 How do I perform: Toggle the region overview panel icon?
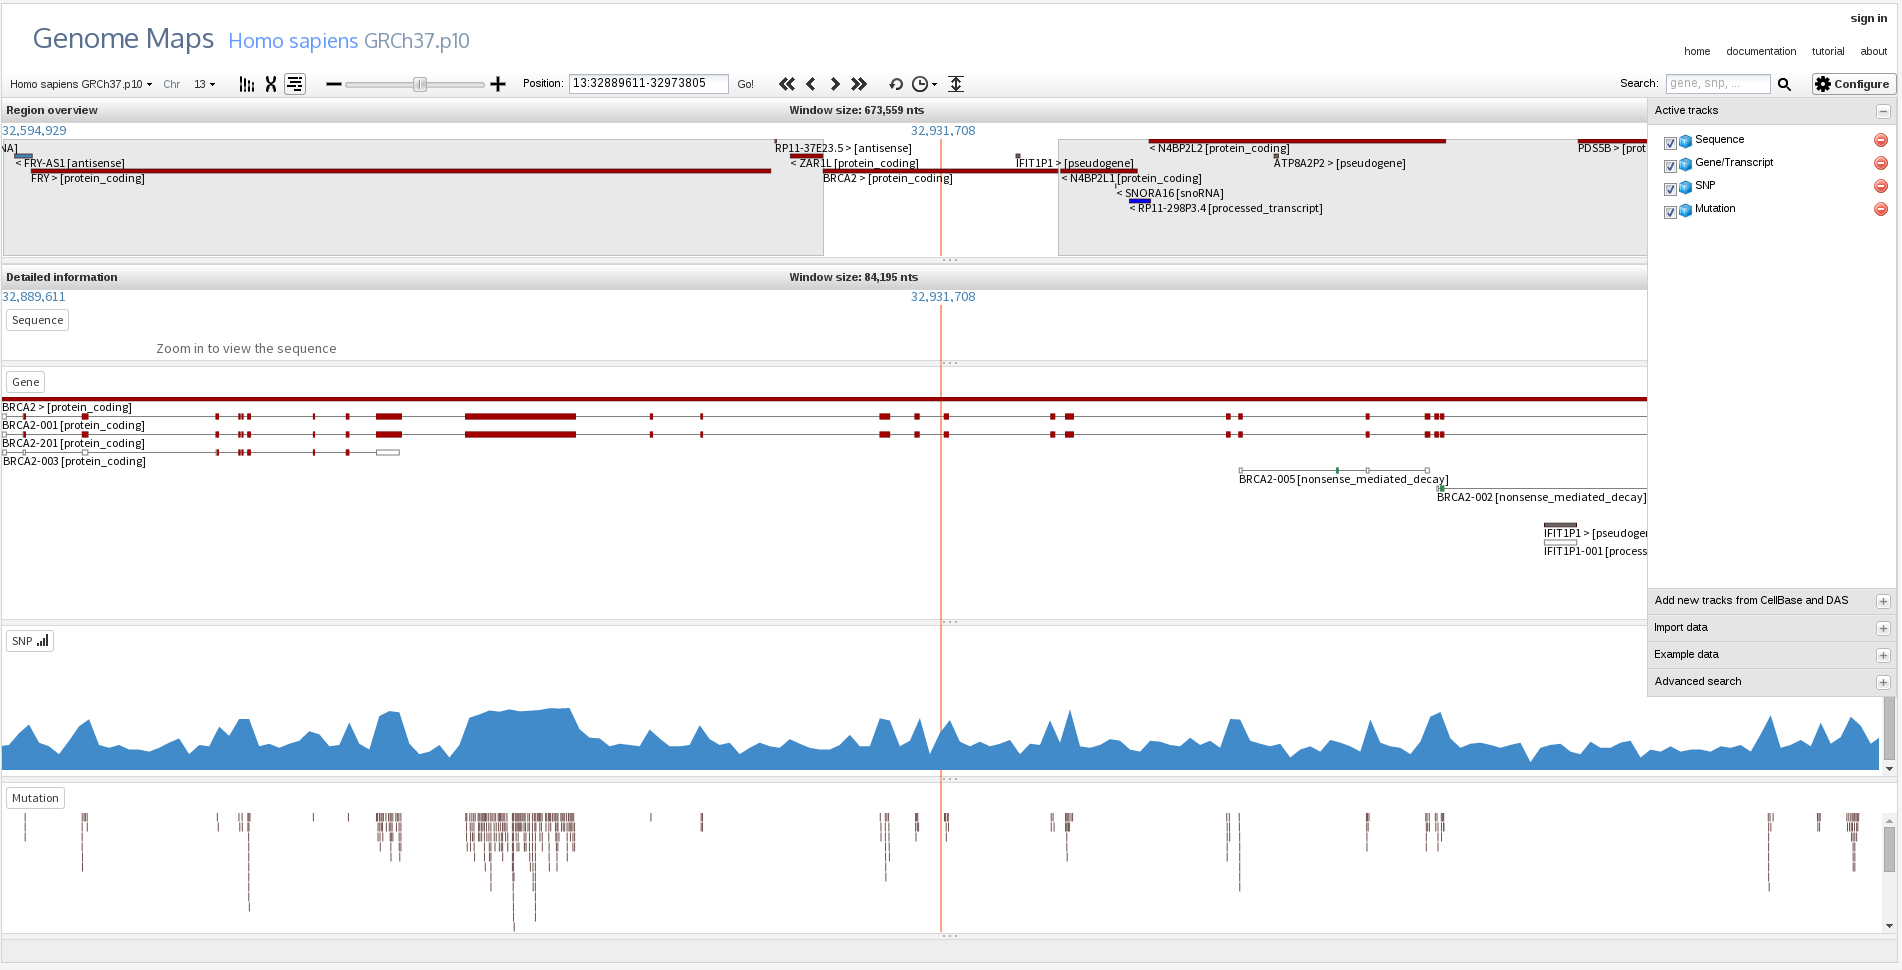click(295, 84)
